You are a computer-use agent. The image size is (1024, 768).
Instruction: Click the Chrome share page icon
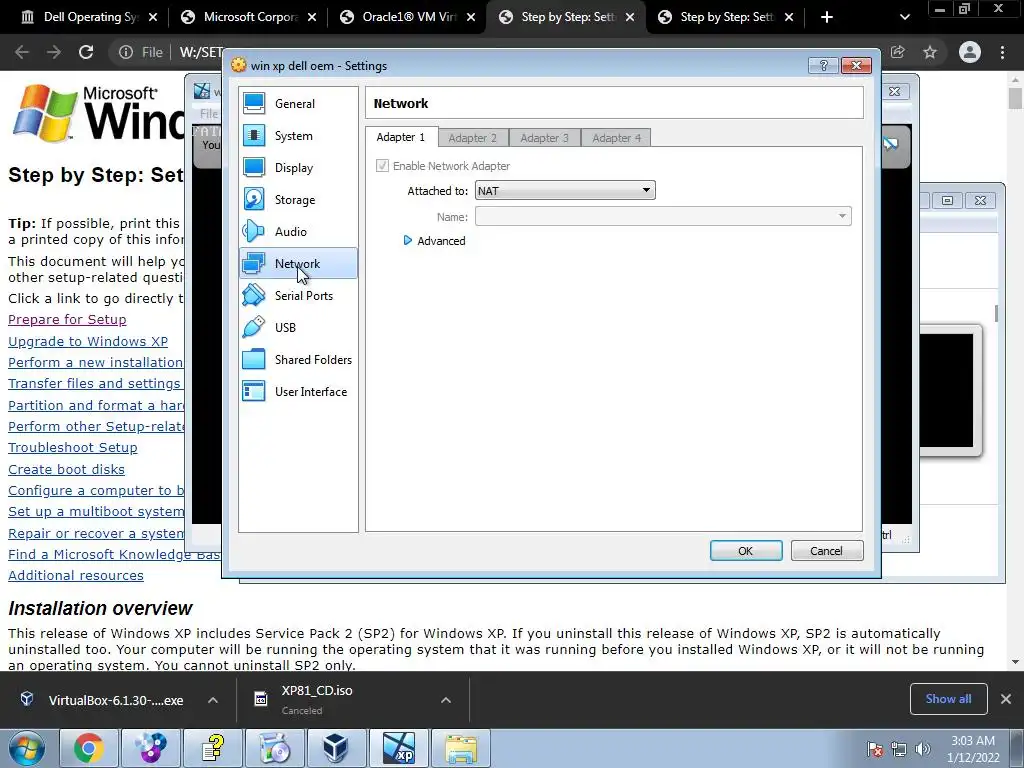tap(898, 52)
